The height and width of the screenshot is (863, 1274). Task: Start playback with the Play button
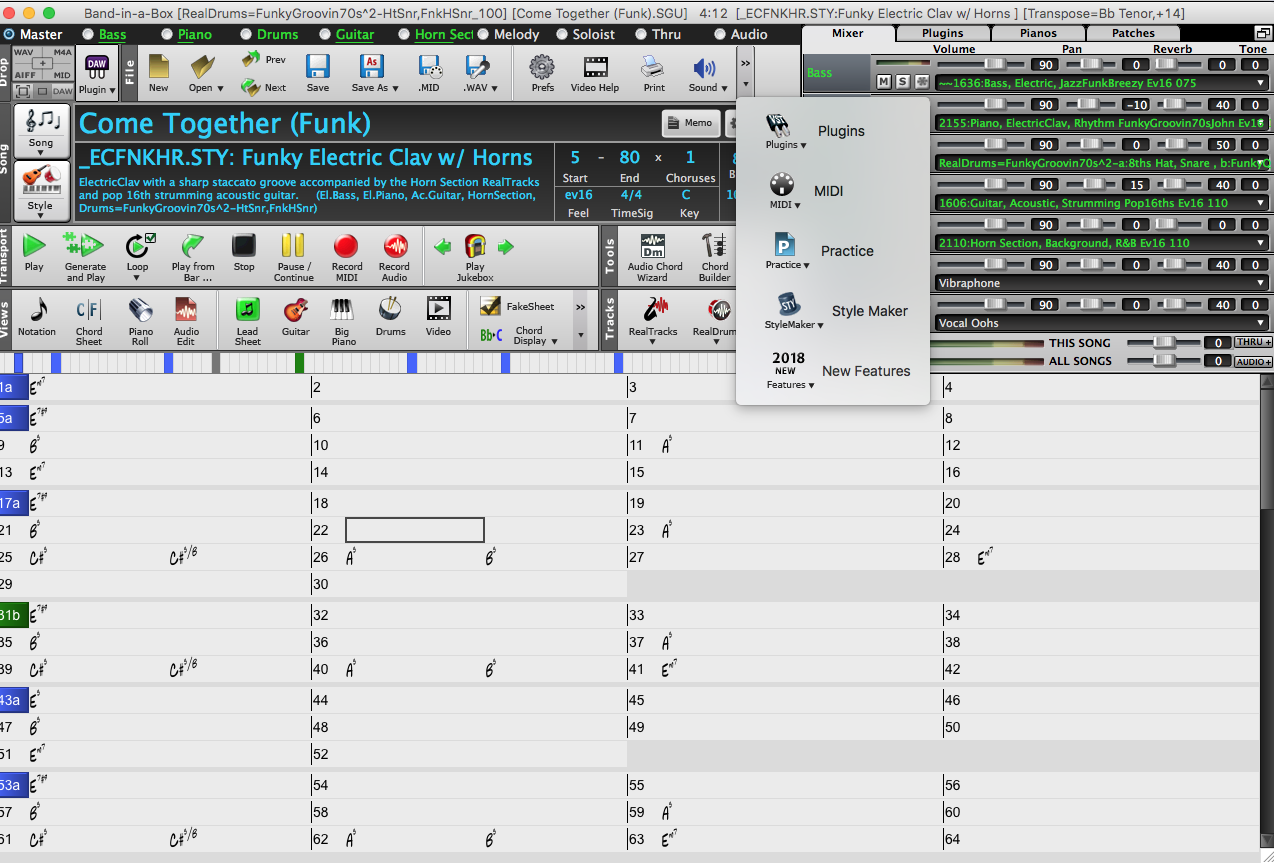[x=34, y=254]
